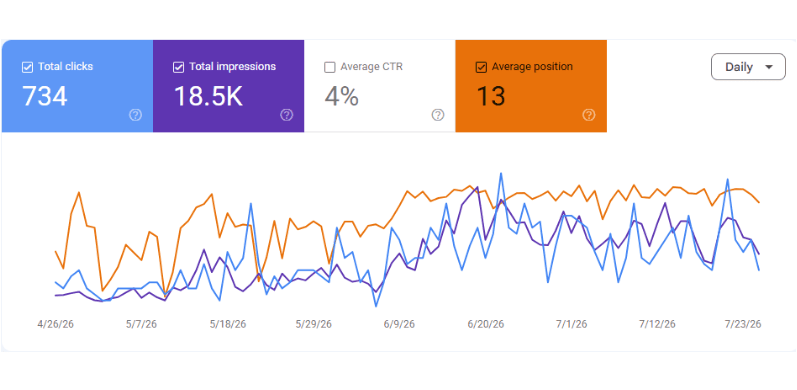The height and width of the screenshot is (390, 797).
Task: Click the 7/23/26 date label
Action: [x=743, y=324]
